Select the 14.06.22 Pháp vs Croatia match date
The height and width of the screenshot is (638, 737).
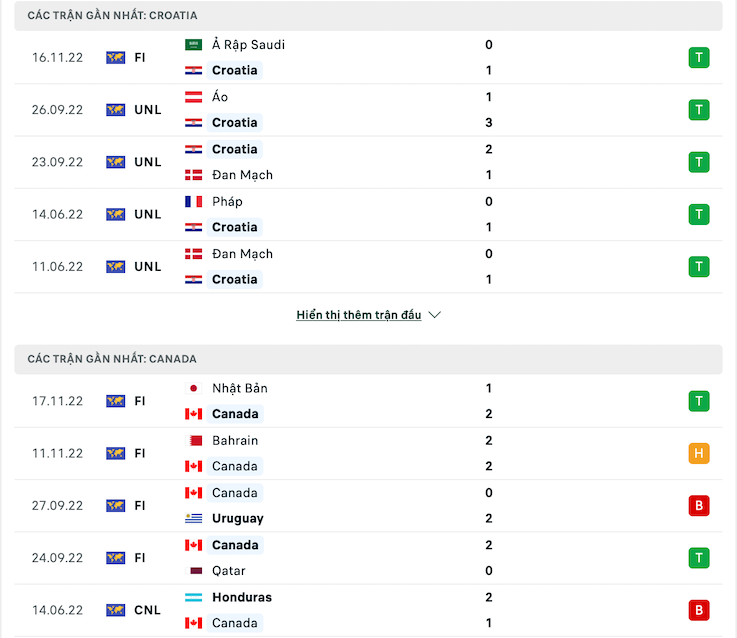(57, 214)
